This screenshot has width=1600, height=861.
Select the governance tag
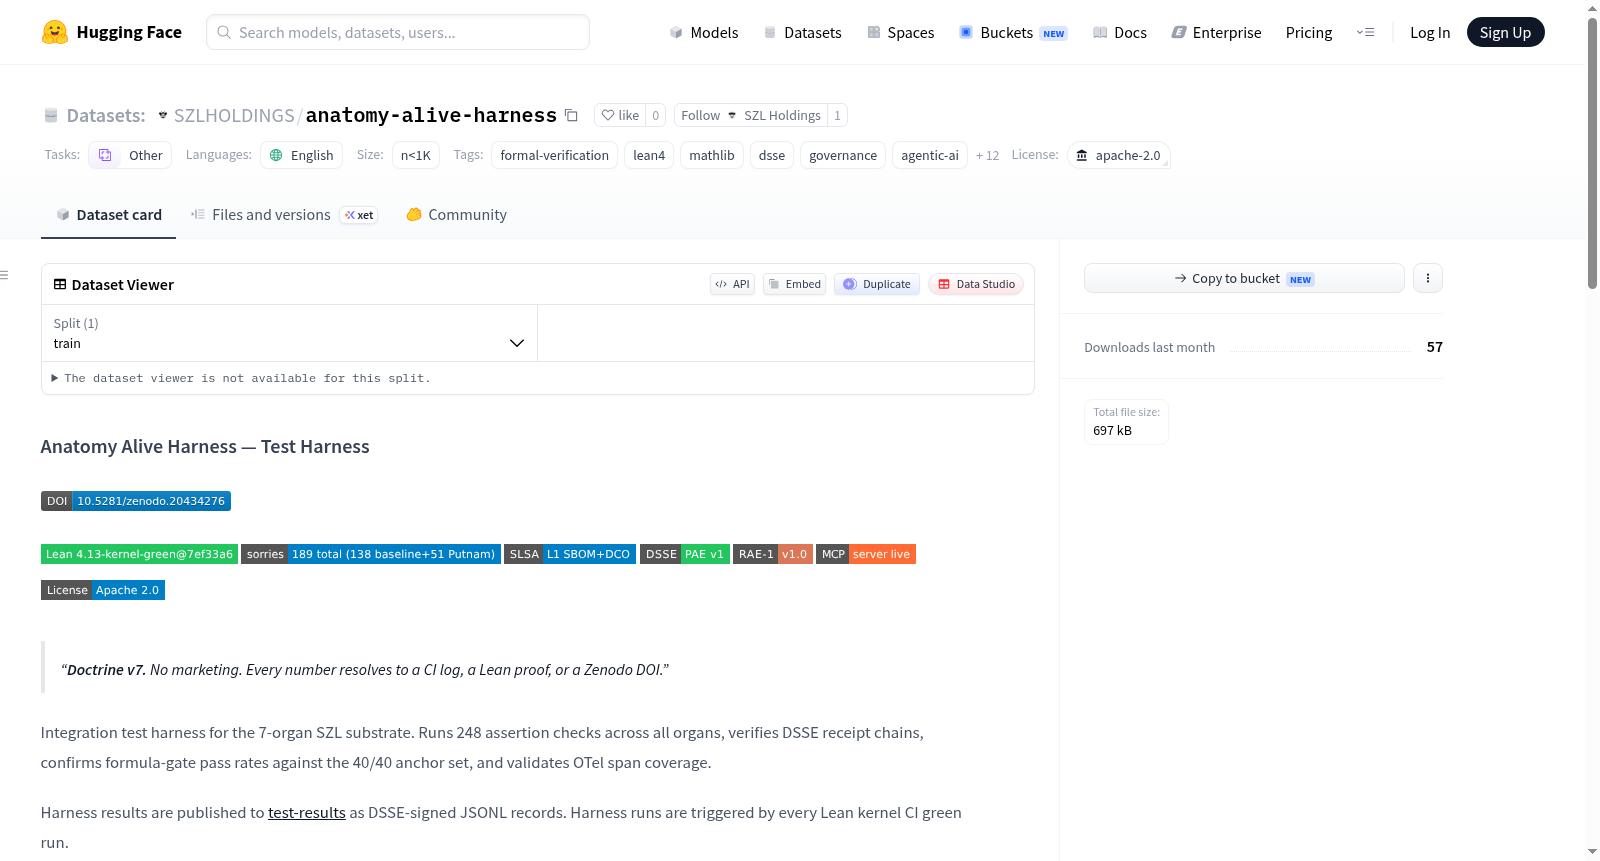coord(843,155)
